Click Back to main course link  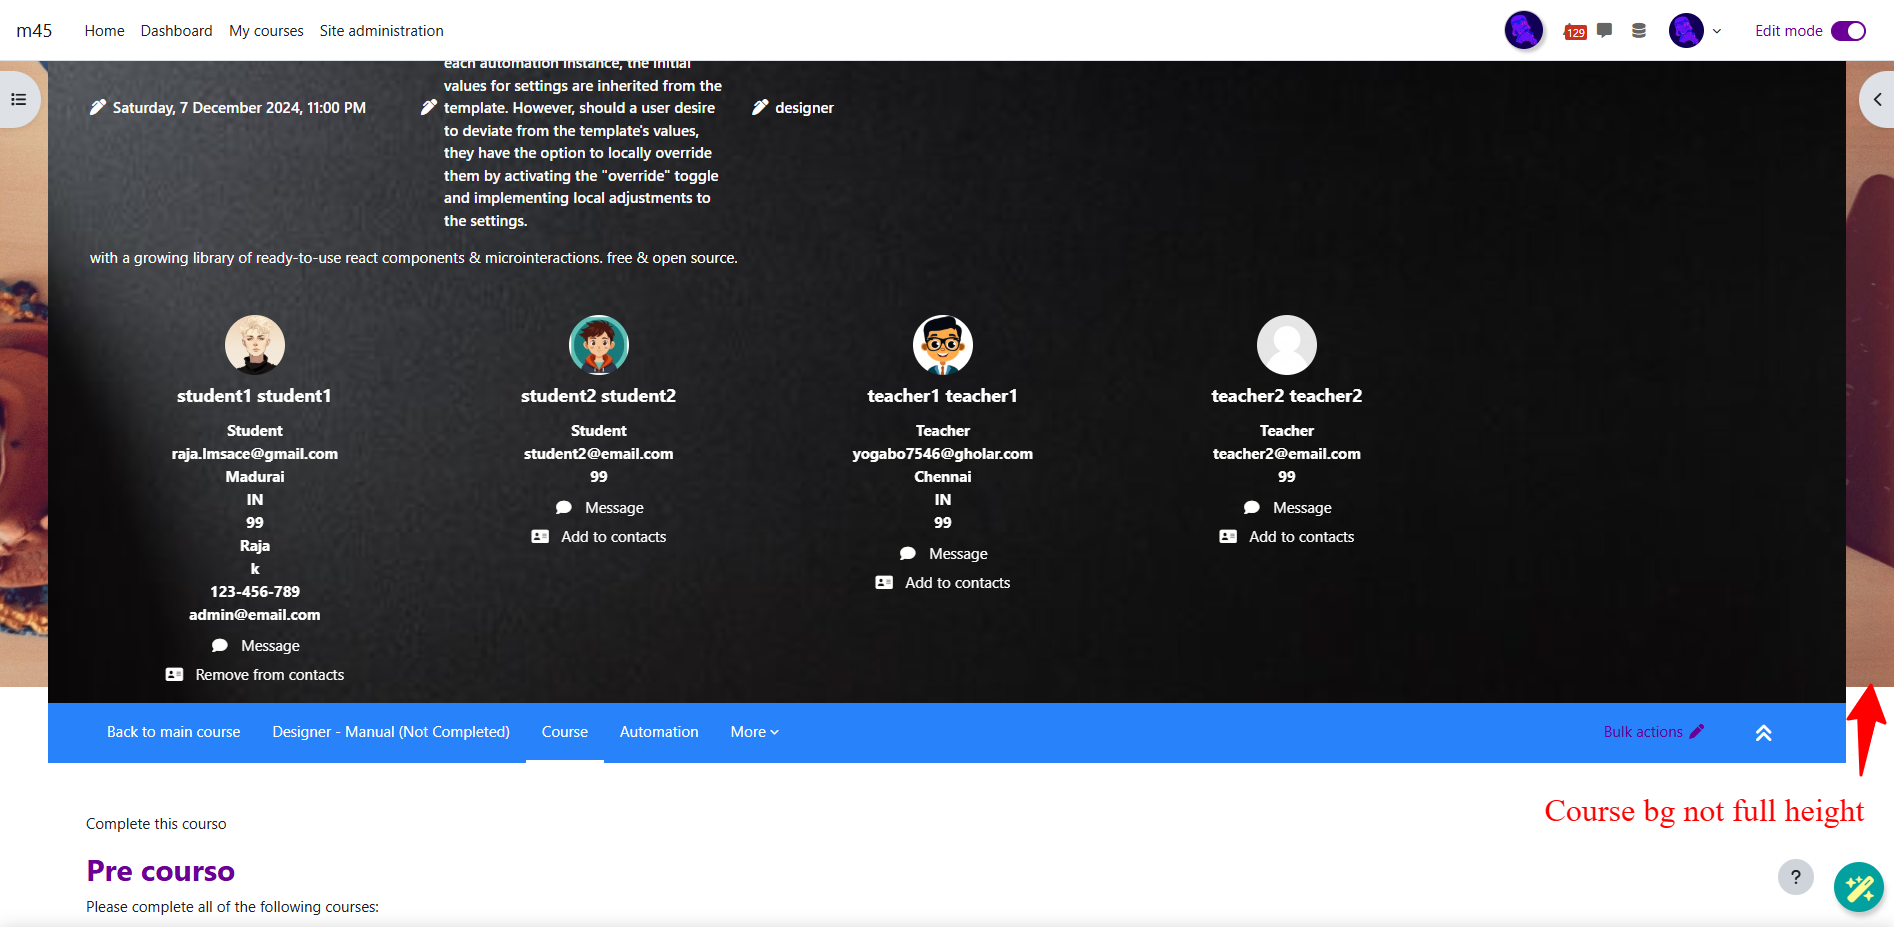point(173,732)
